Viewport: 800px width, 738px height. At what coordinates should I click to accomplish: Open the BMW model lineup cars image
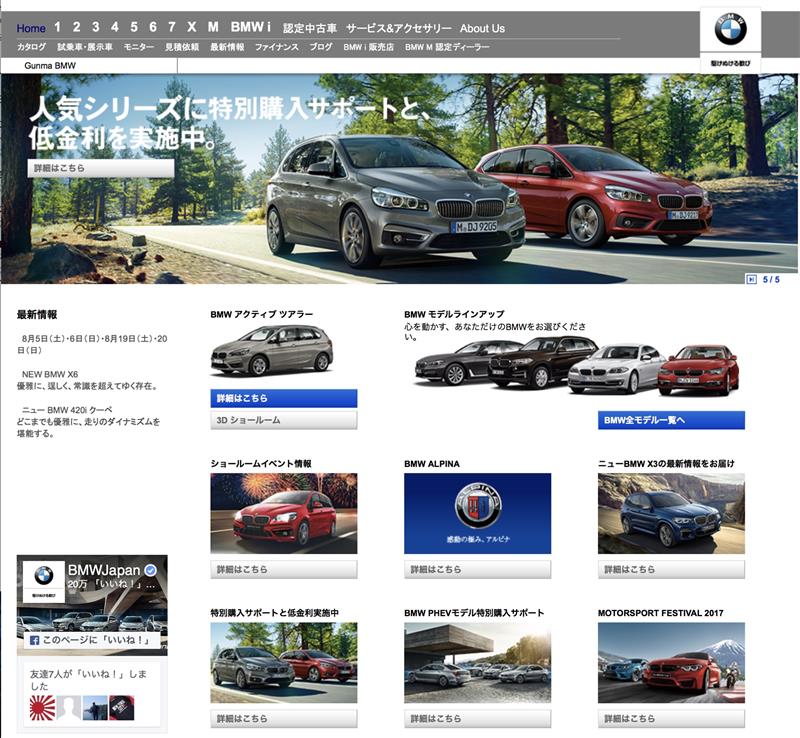577,367
